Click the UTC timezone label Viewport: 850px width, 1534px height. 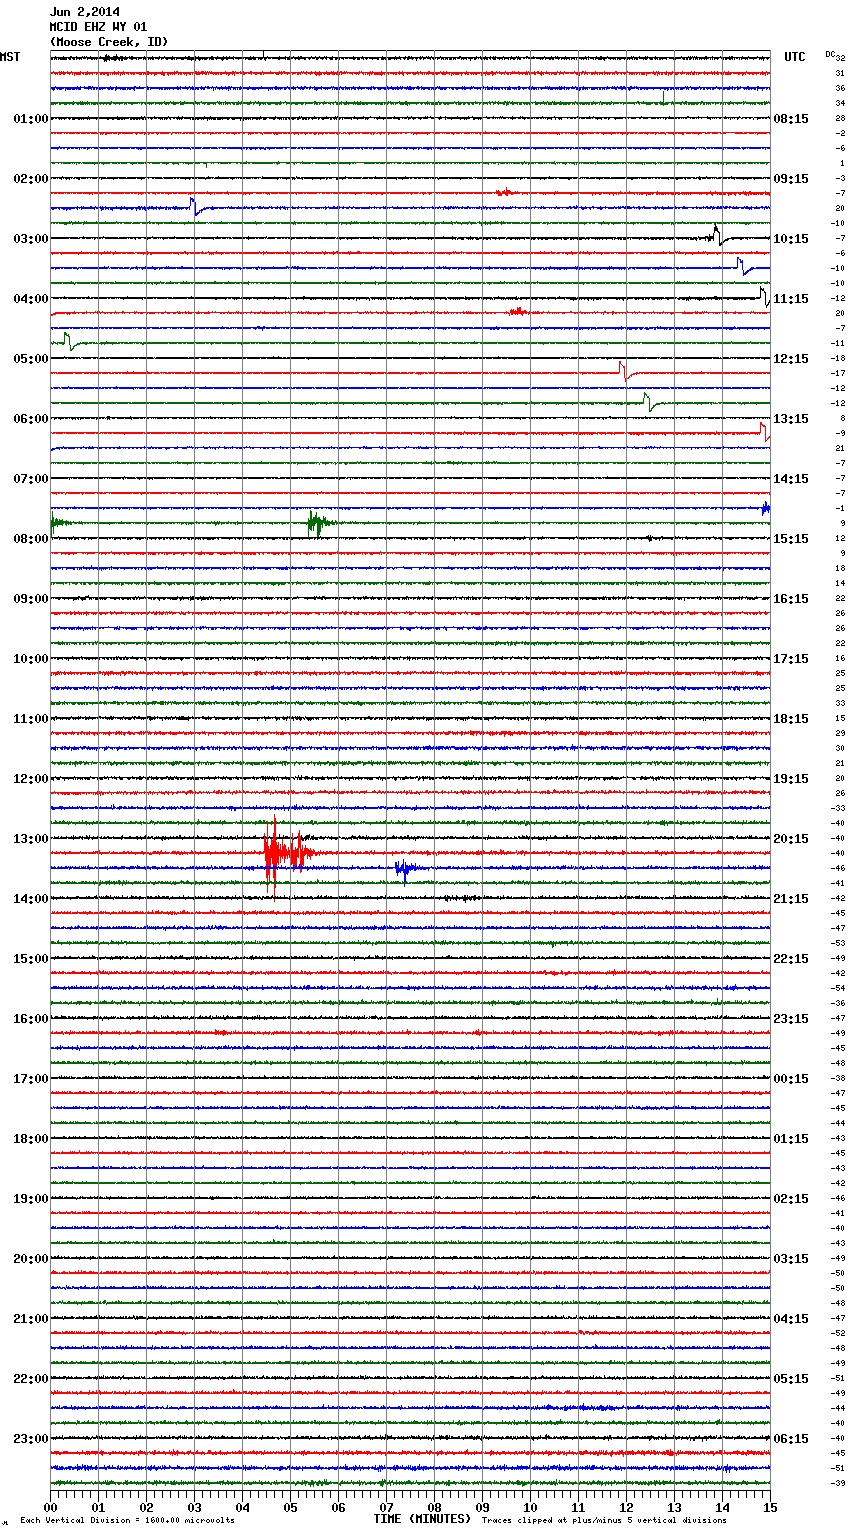pyautogui.click(x=794, y=57)
